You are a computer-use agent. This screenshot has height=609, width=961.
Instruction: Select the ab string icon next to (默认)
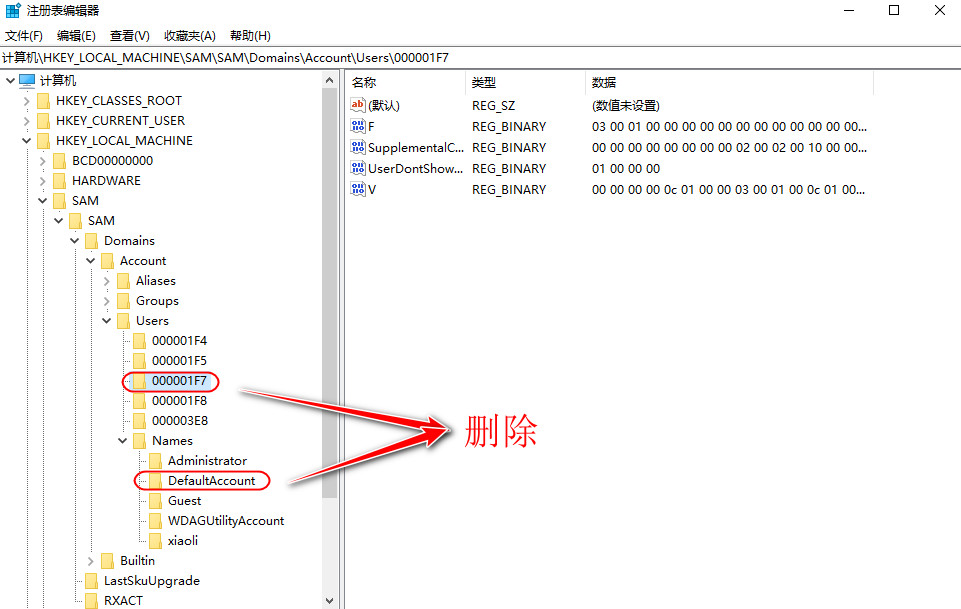358,105
